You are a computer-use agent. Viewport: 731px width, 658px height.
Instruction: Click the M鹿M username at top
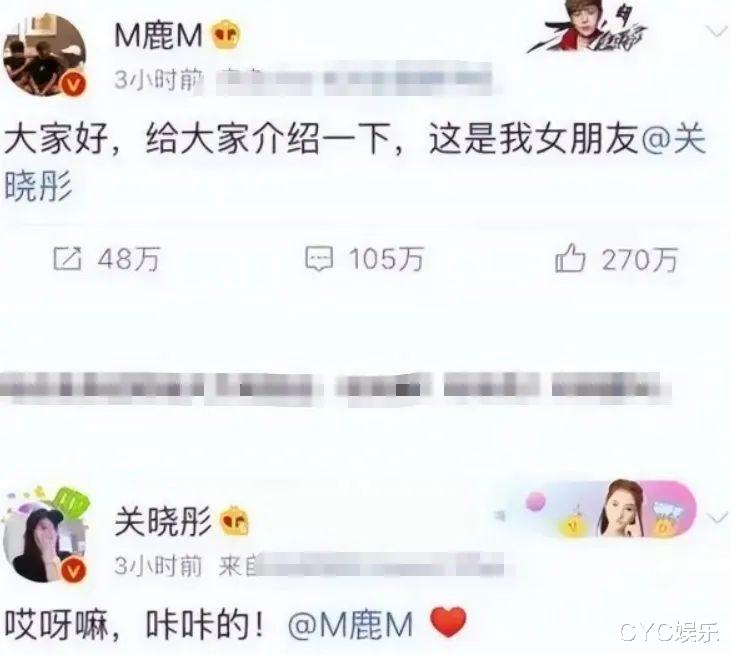[x=159, y=35]
